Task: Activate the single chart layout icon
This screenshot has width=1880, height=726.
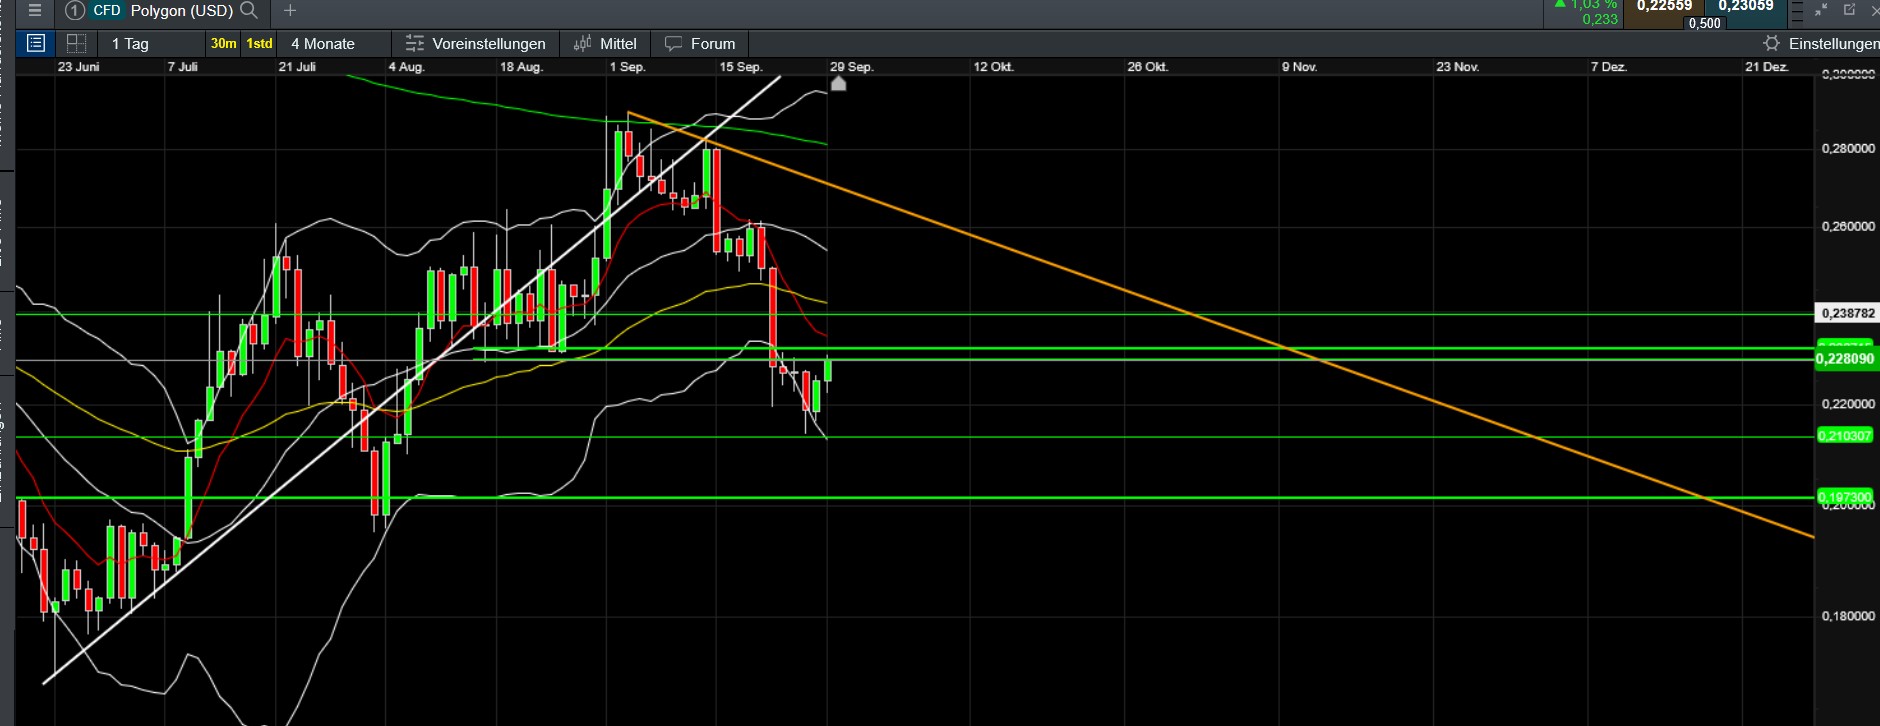Action: [x=36, y=43]
